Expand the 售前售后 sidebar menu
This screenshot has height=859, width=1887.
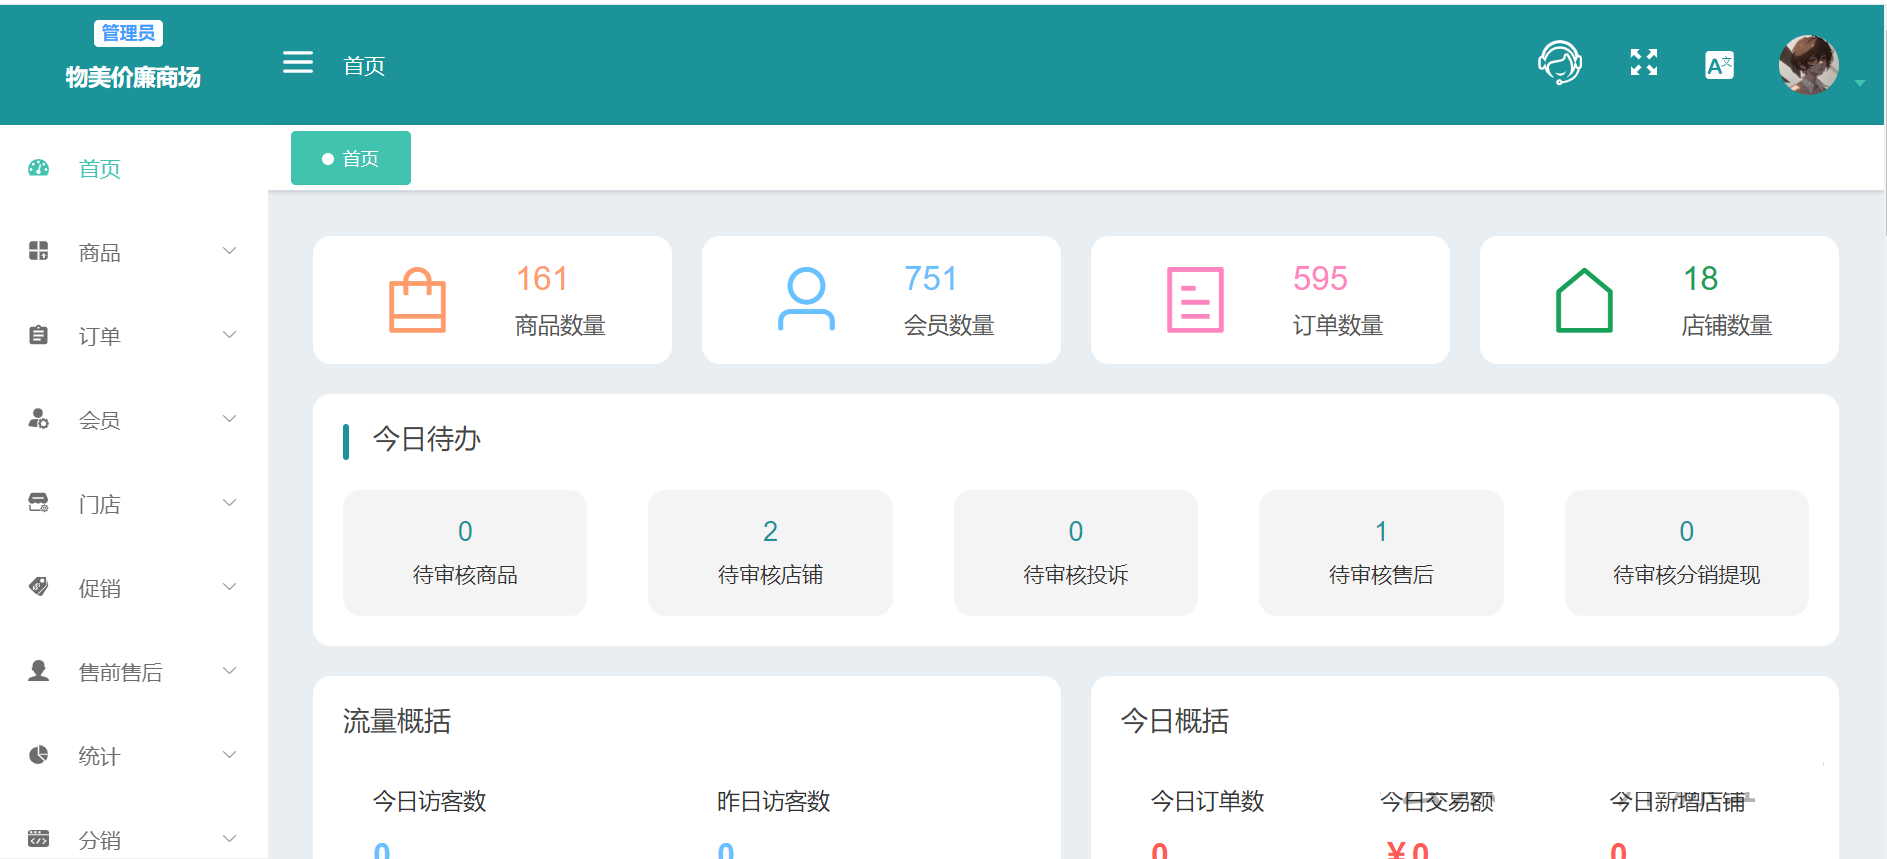[x=132, y=672]
